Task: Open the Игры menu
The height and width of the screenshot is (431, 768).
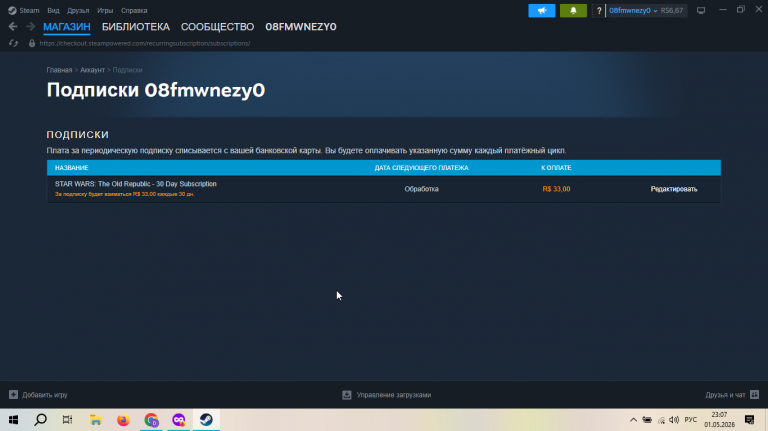Action: (x=105, y=10)
